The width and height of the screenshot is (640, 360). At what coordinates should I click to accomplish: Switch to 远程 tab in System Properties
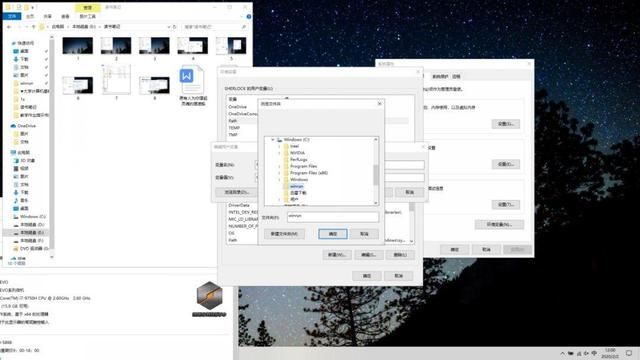pyautogui.click(x=456, y=76)
